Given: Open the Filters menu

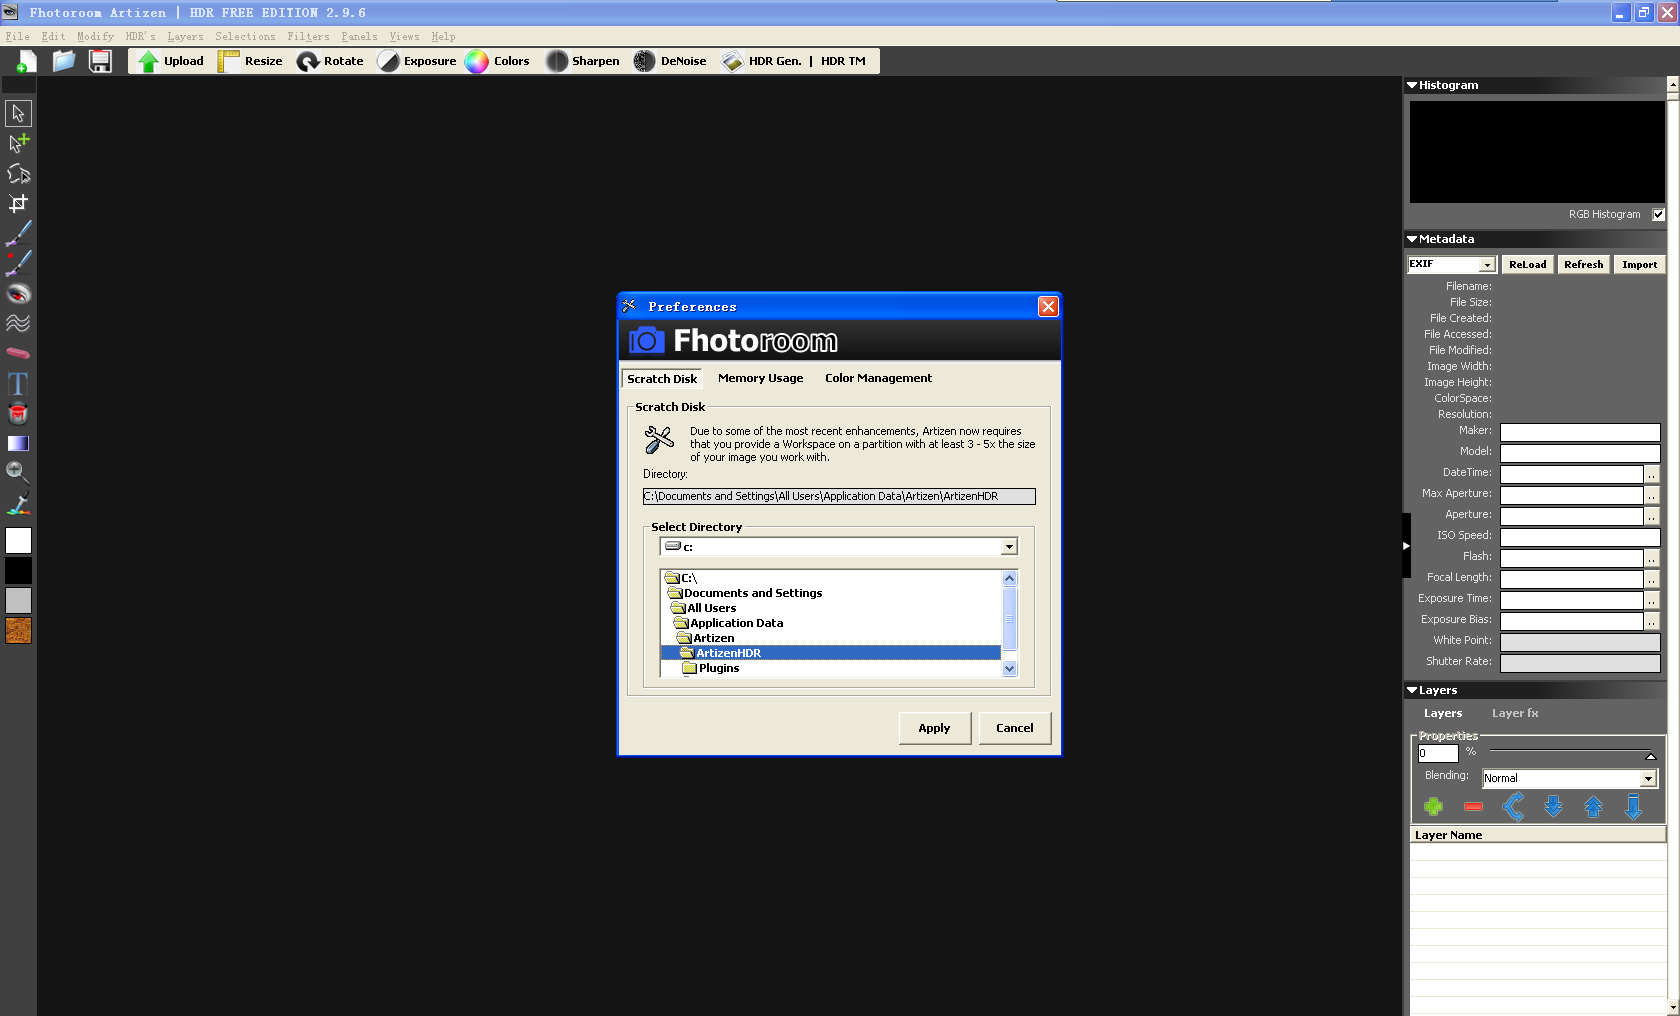Looking at the screenshot, I should [x=308, y=36].
